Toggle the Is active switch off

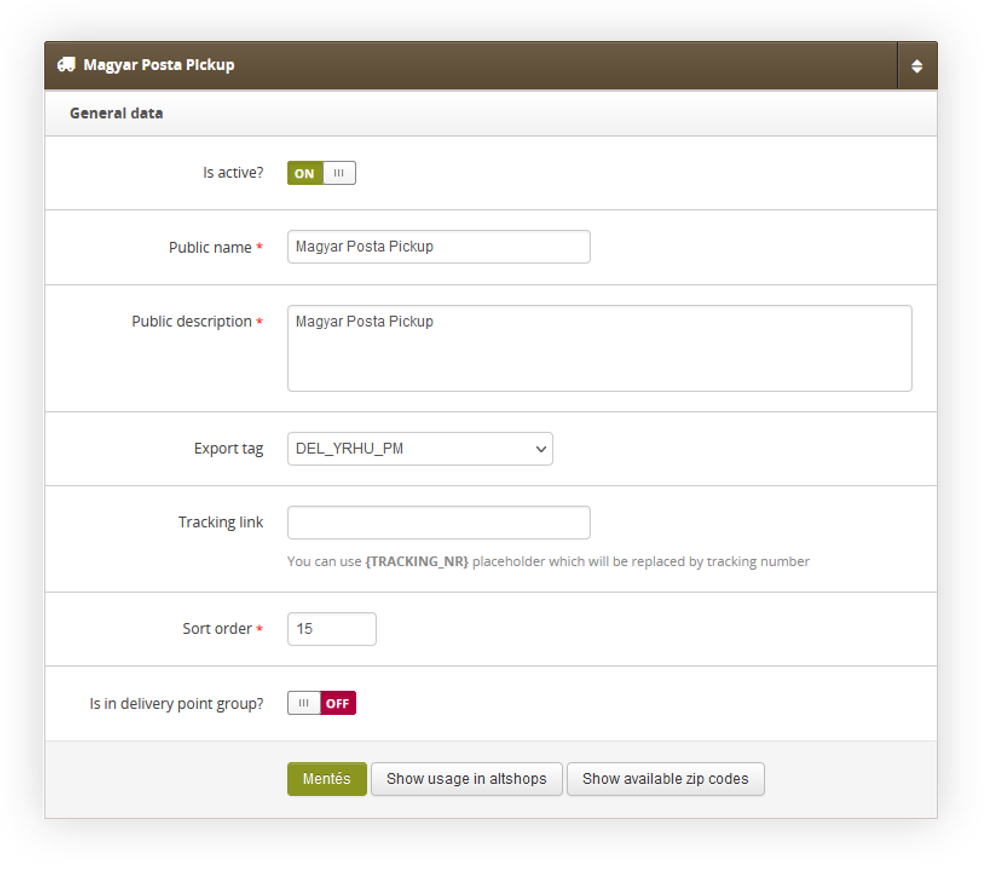click(321, 173)
